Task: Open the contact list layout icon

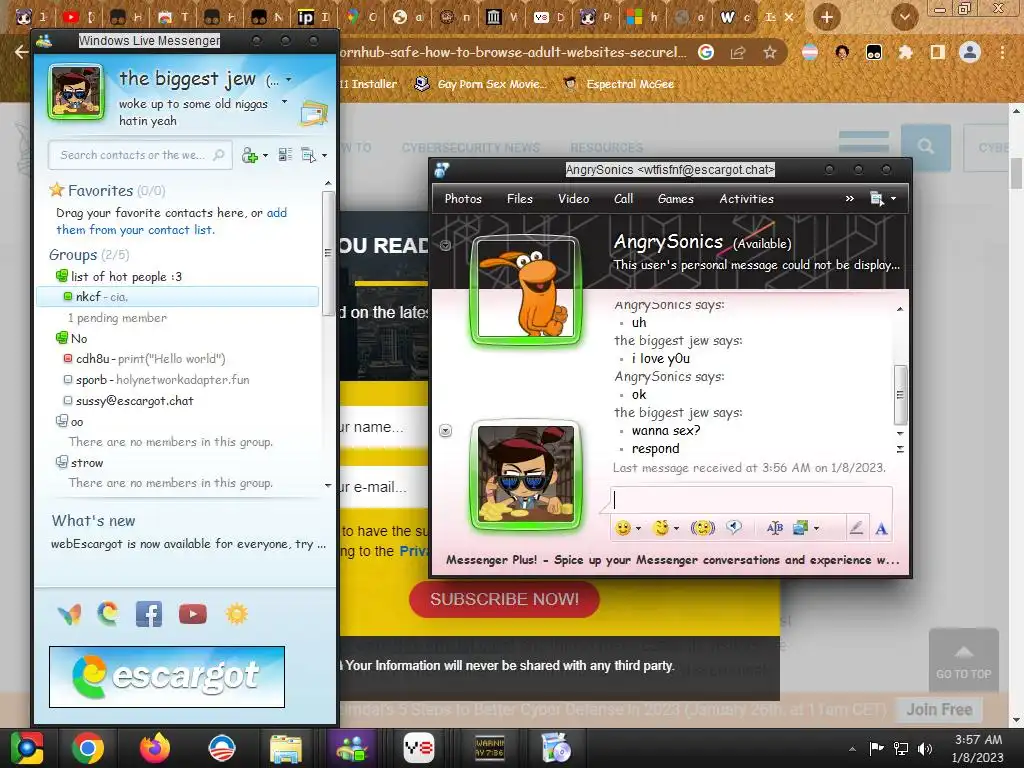Action: 285,155
